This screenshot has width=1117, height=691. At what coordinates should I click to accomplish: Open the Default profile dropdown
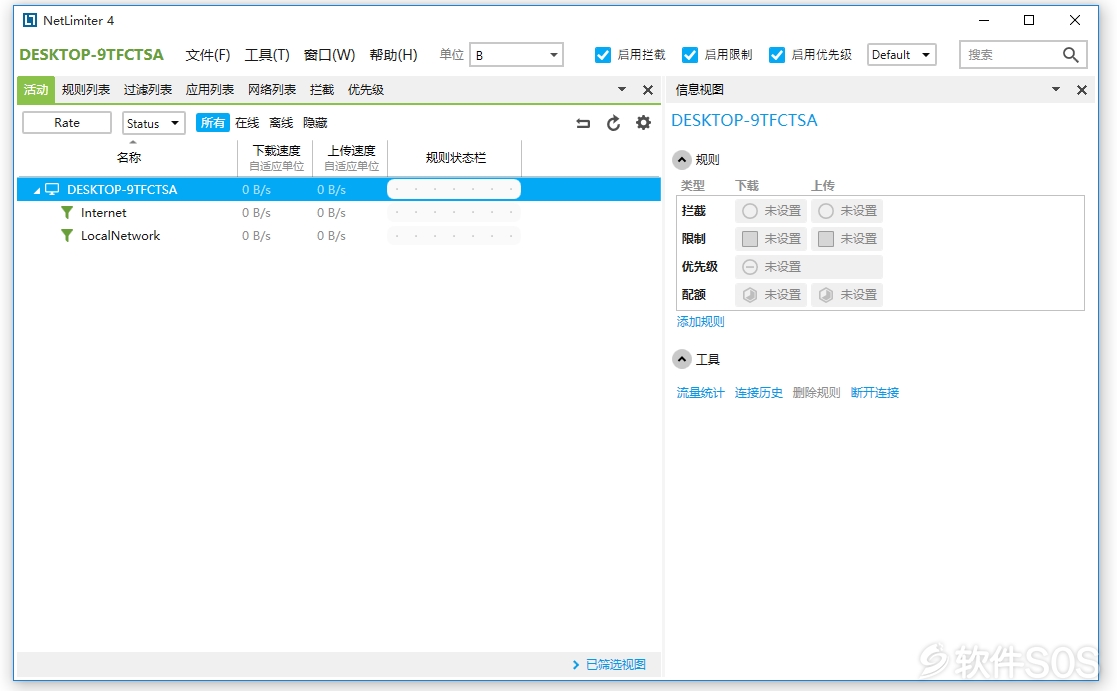pyautogui.click(x=901, y=55)
